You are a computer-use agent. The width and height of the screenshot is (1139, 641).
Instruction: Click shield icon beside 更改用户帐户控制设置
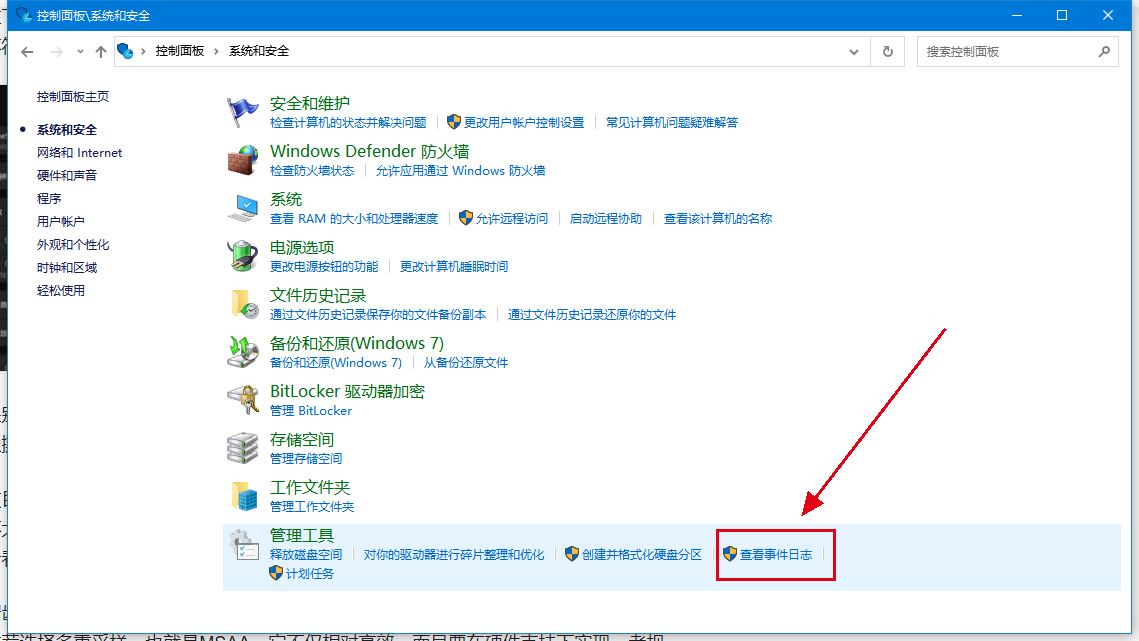point(454,122)
